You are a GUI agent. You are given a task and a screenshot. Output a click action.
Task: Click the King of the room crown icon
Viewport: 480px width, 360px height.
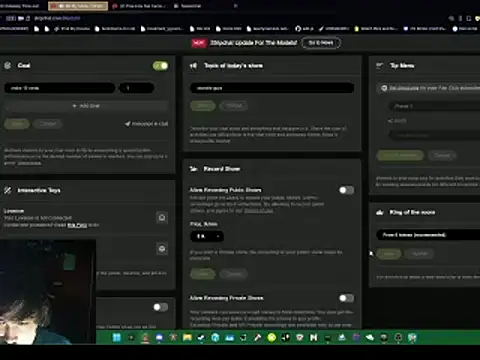380,212
